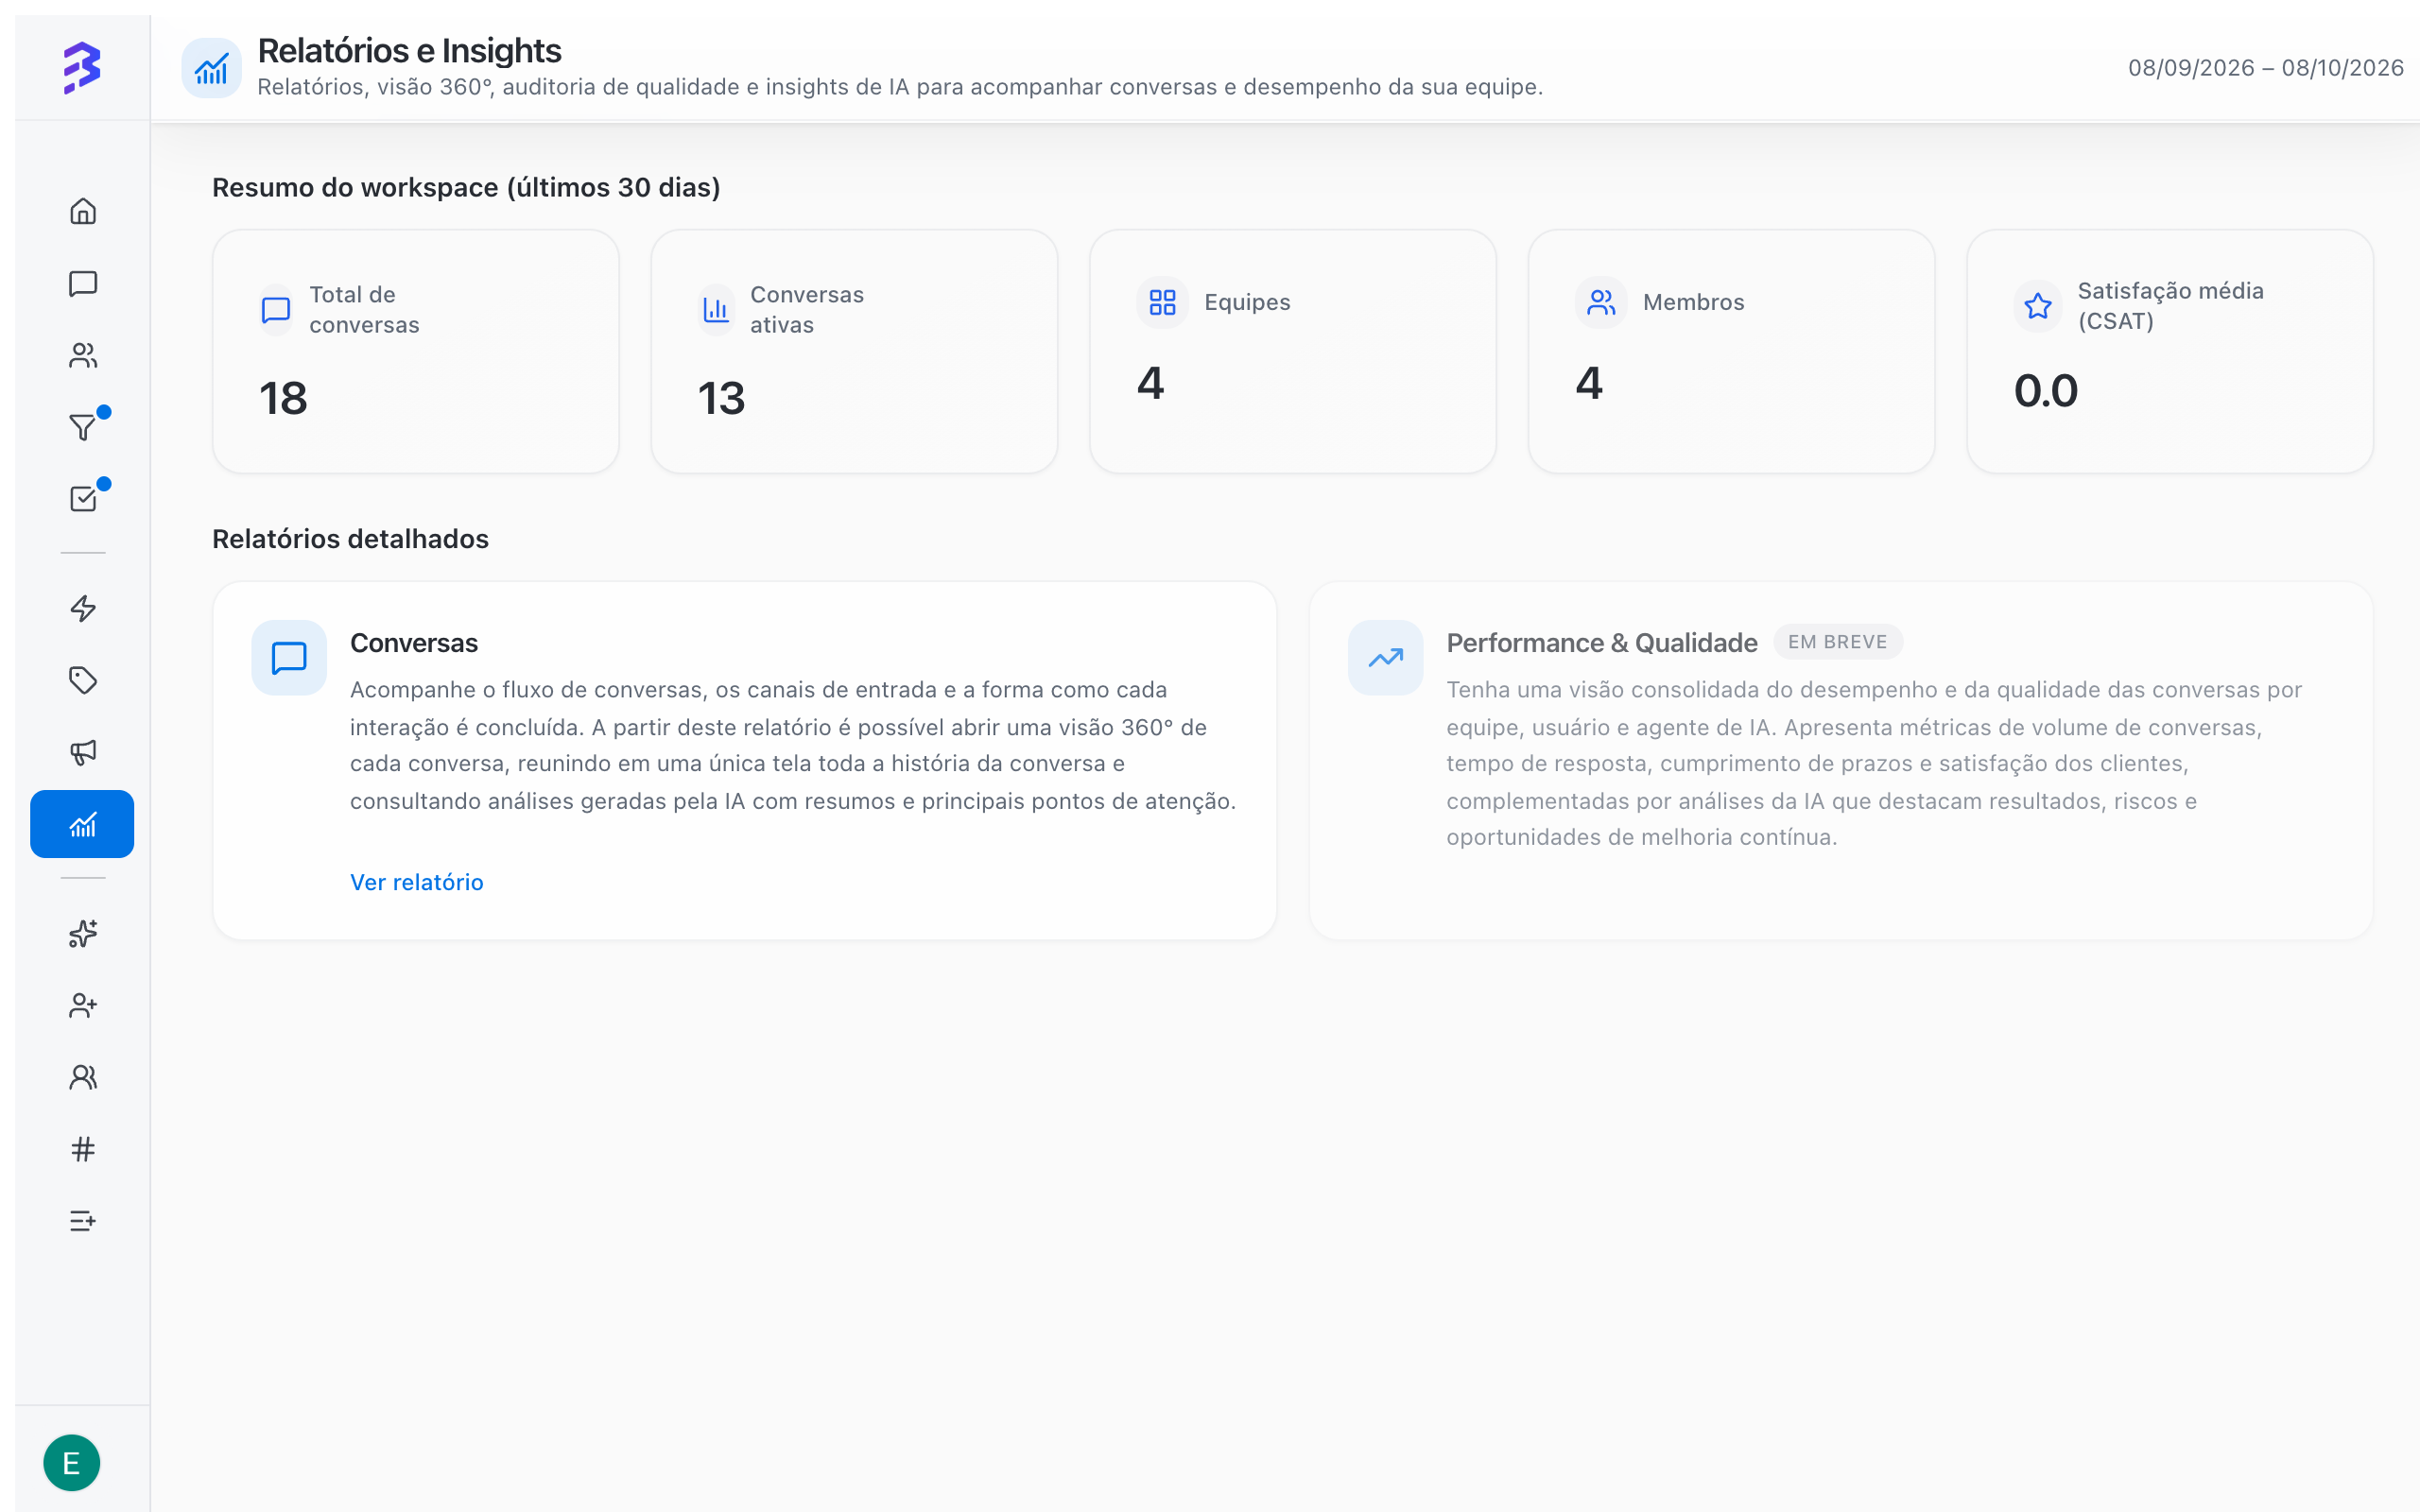Click the Membros label text
This screenshot has width=2420, height=1512.
coord(1693,302)
